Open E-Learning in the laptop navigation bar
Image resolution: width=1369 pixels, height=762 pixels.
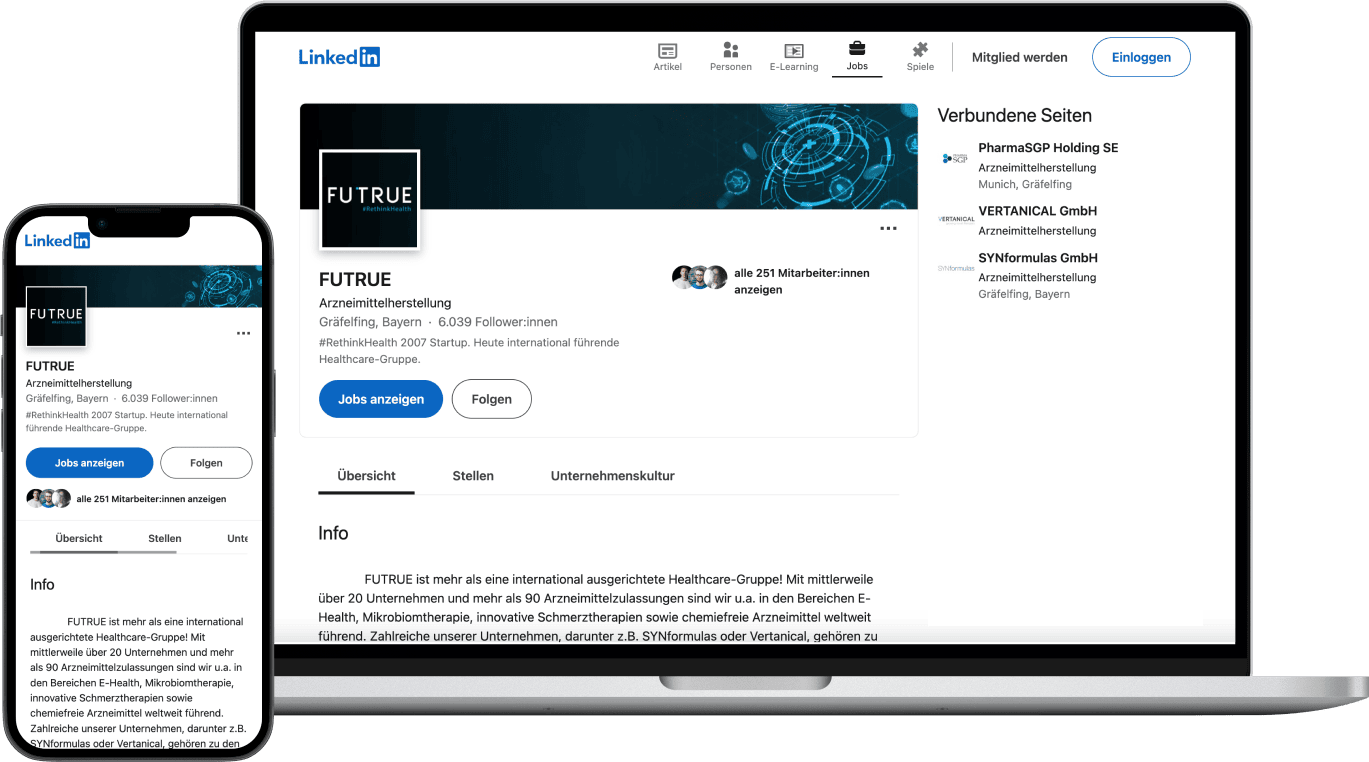pos(794,57)
